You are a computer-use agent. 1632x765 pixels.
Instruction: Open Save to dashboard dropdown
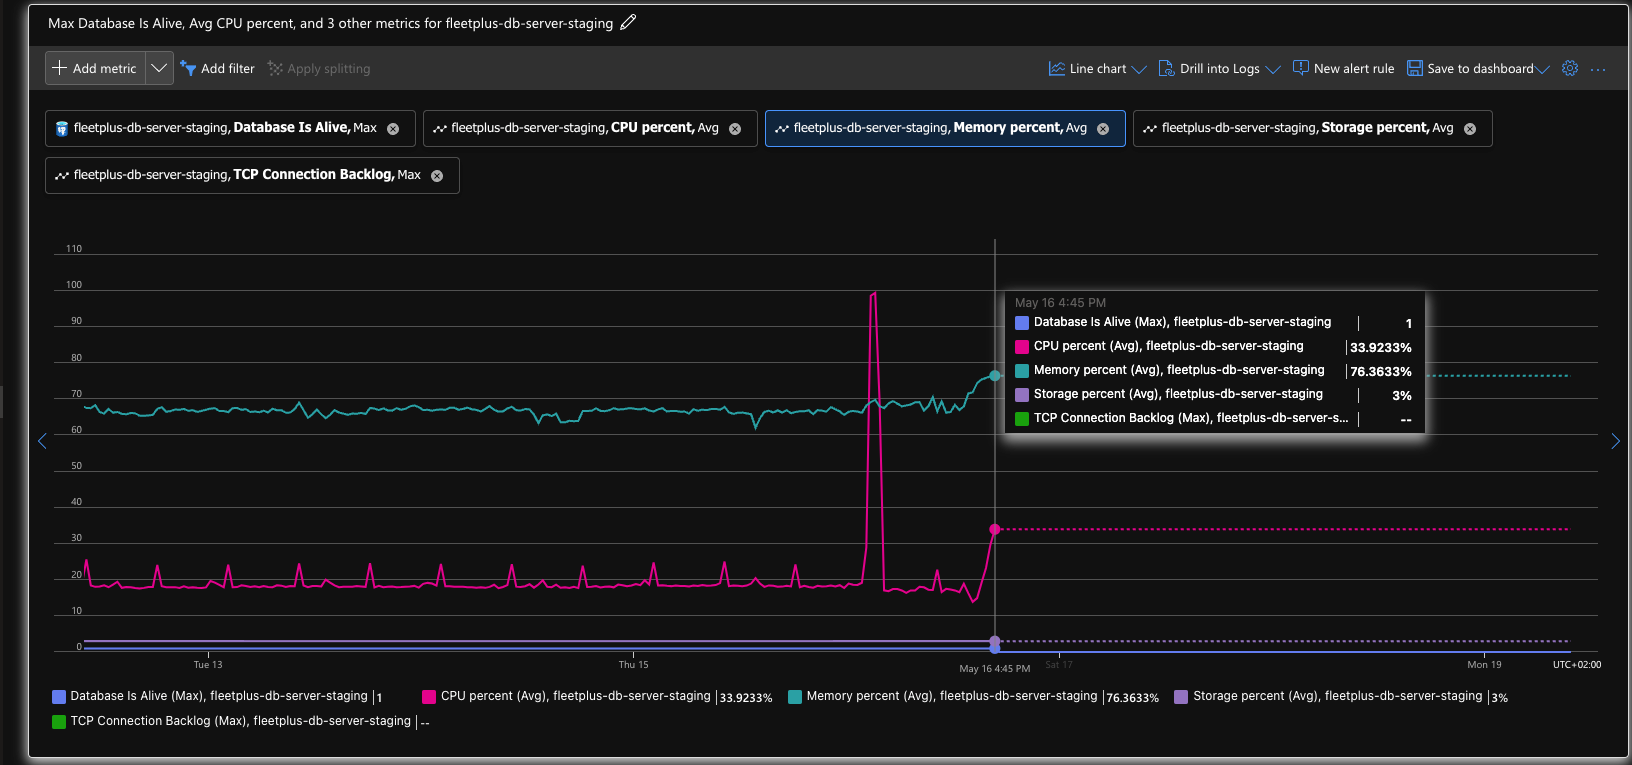click(1478, 68)
